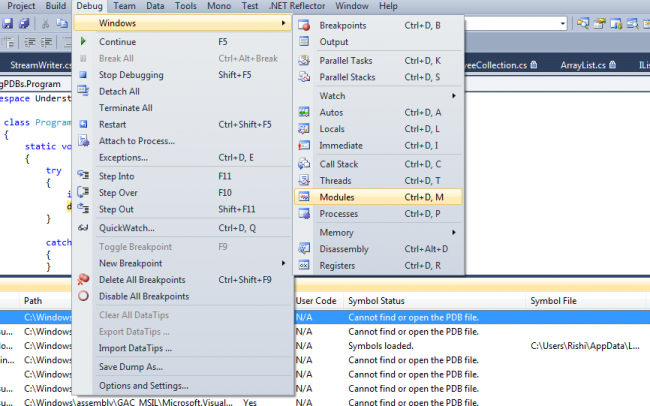Select the highlighted 'Cannot find or open the PDB file.' row
This screenshot has width=650, height=406.
tap(325, 317)
